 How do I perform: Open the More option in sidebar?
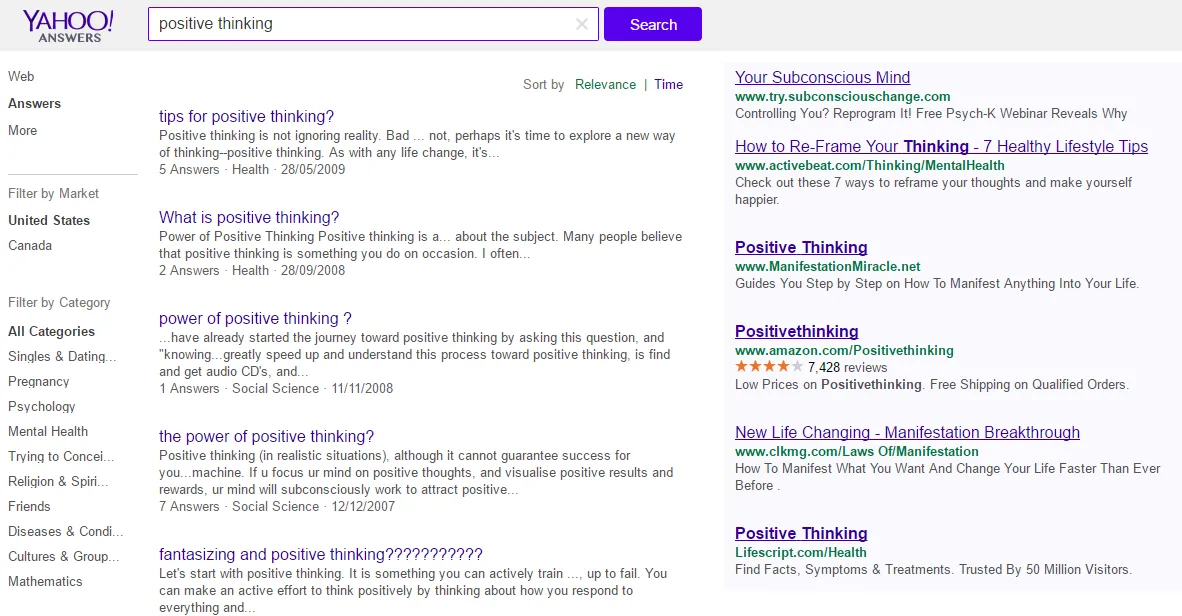coord(23,130)
